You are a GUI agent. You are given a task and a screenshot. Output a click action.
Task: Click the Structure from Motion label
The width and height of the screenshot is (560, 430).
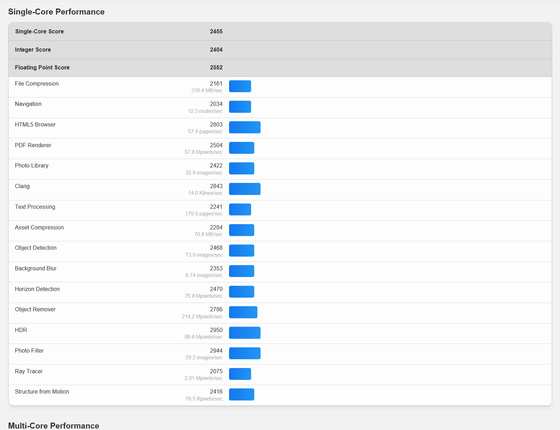tap(42, 392)
